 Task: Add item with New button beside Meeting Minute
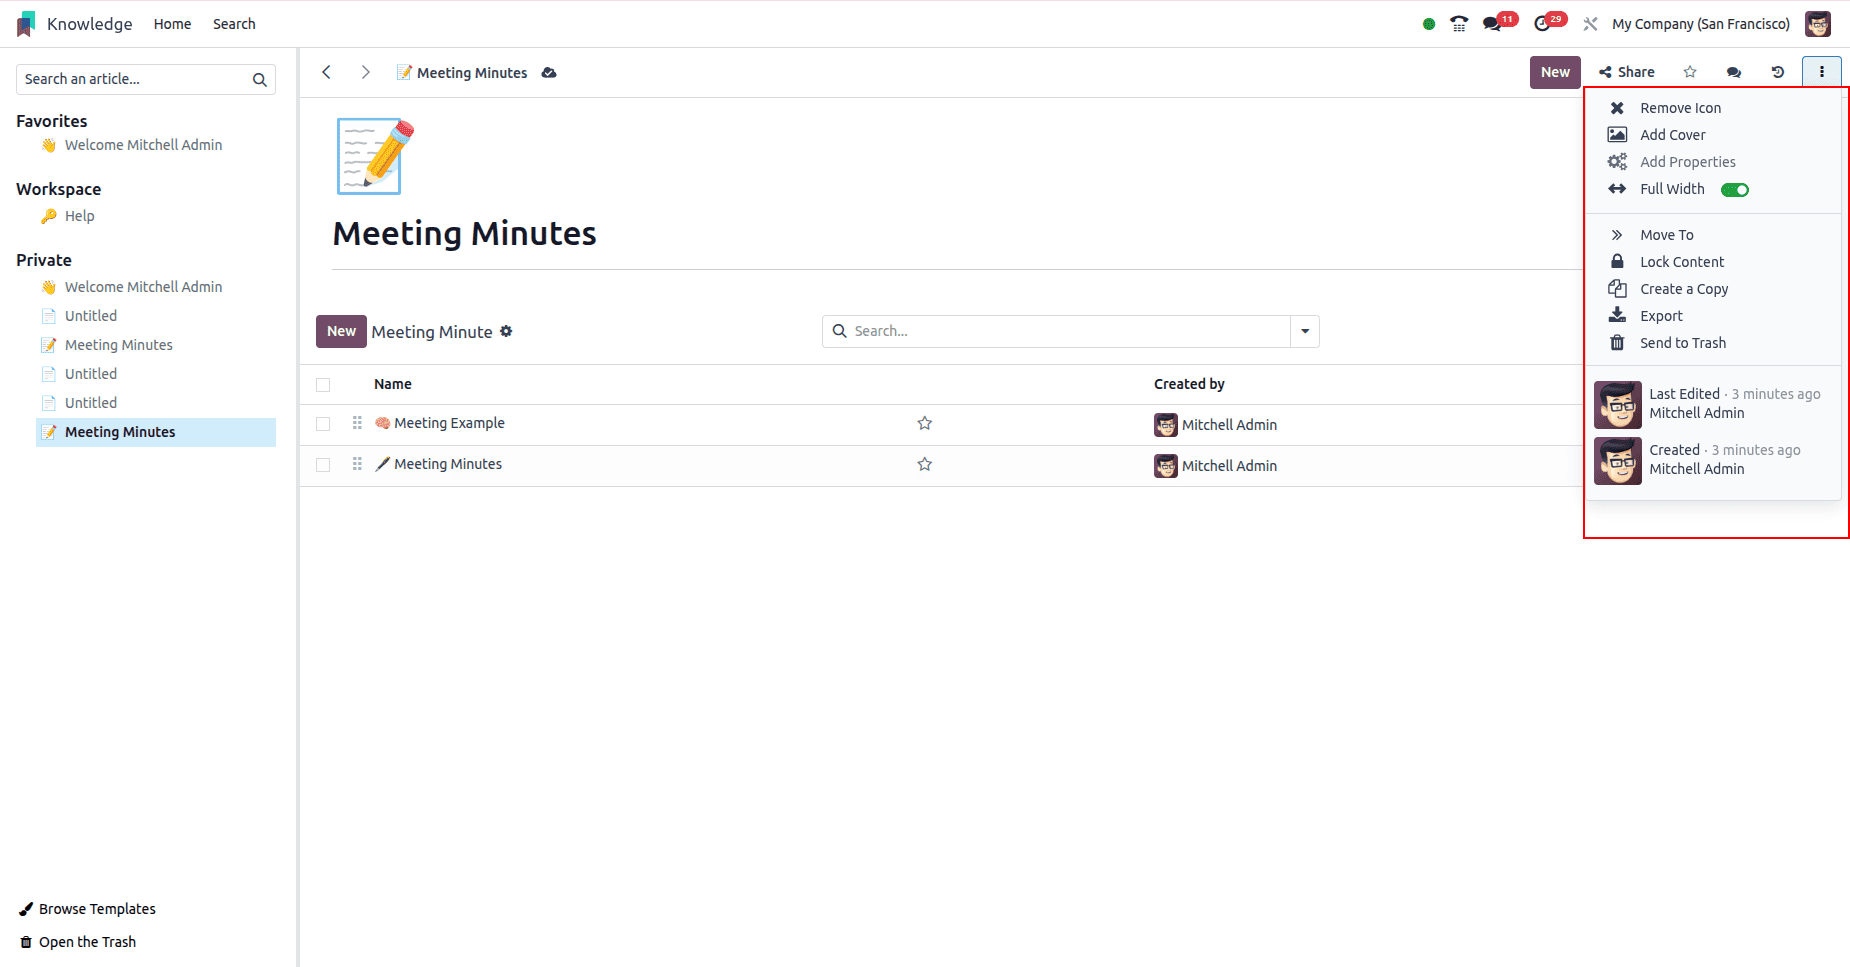(x=341, y=332)
